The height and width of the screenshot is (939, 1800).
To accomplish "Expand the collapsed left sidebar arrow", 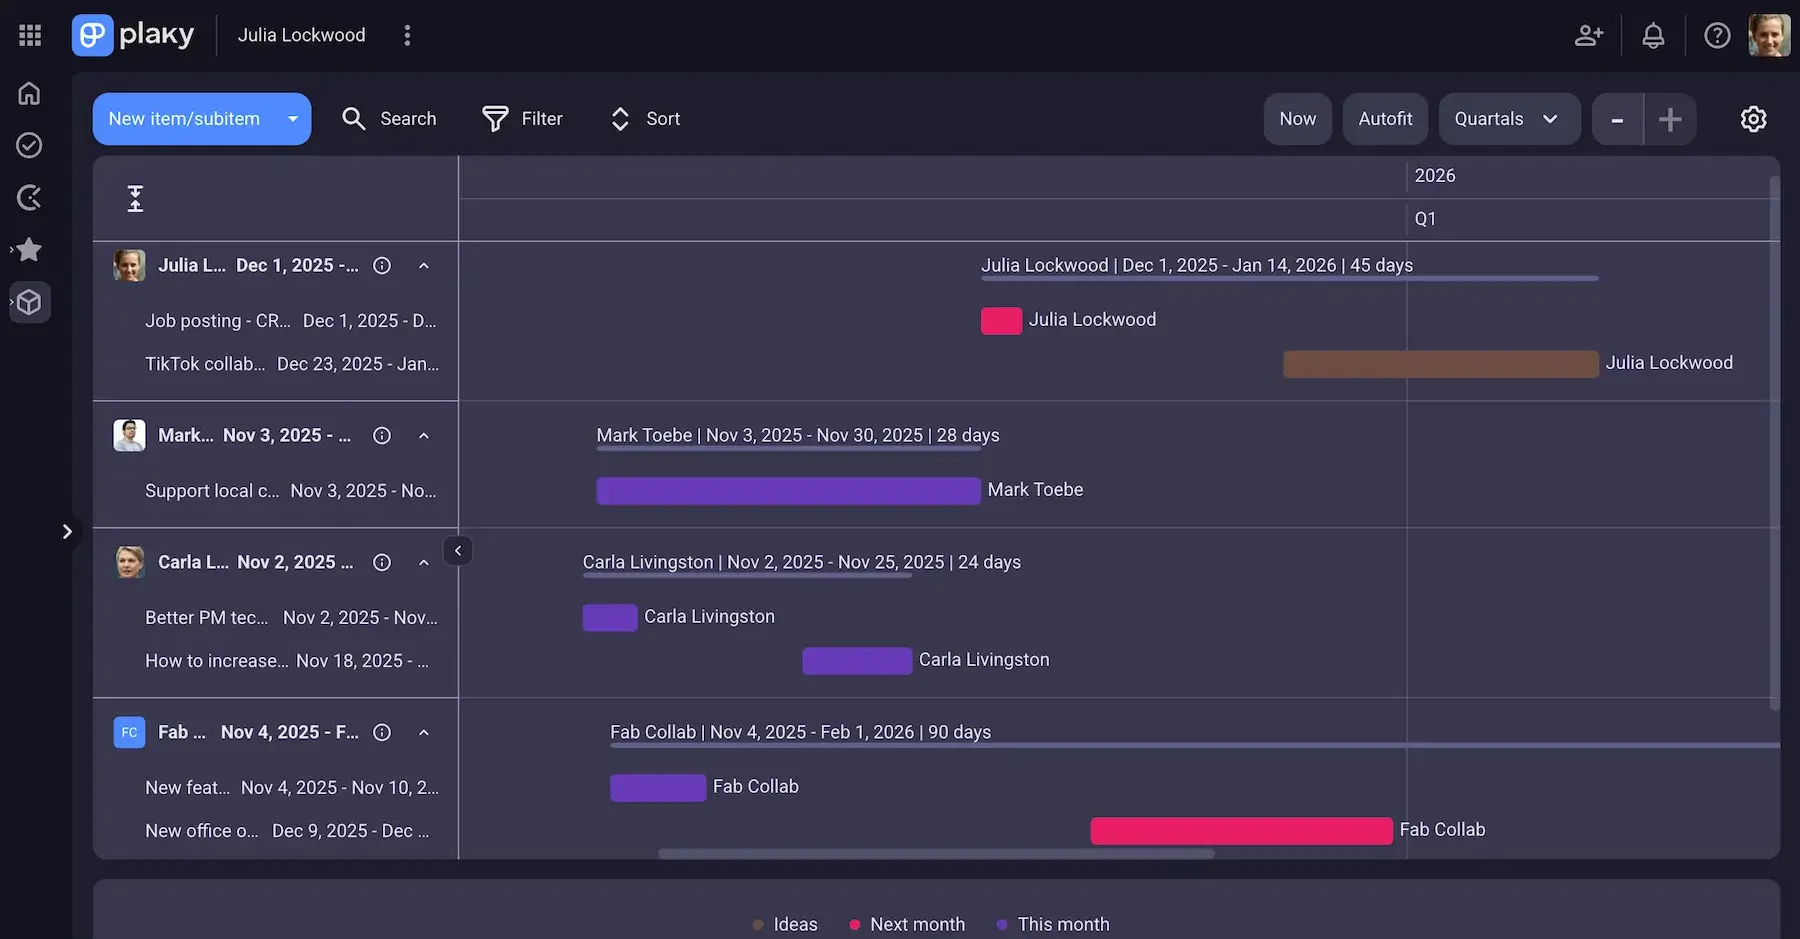I will pos(67,531).
